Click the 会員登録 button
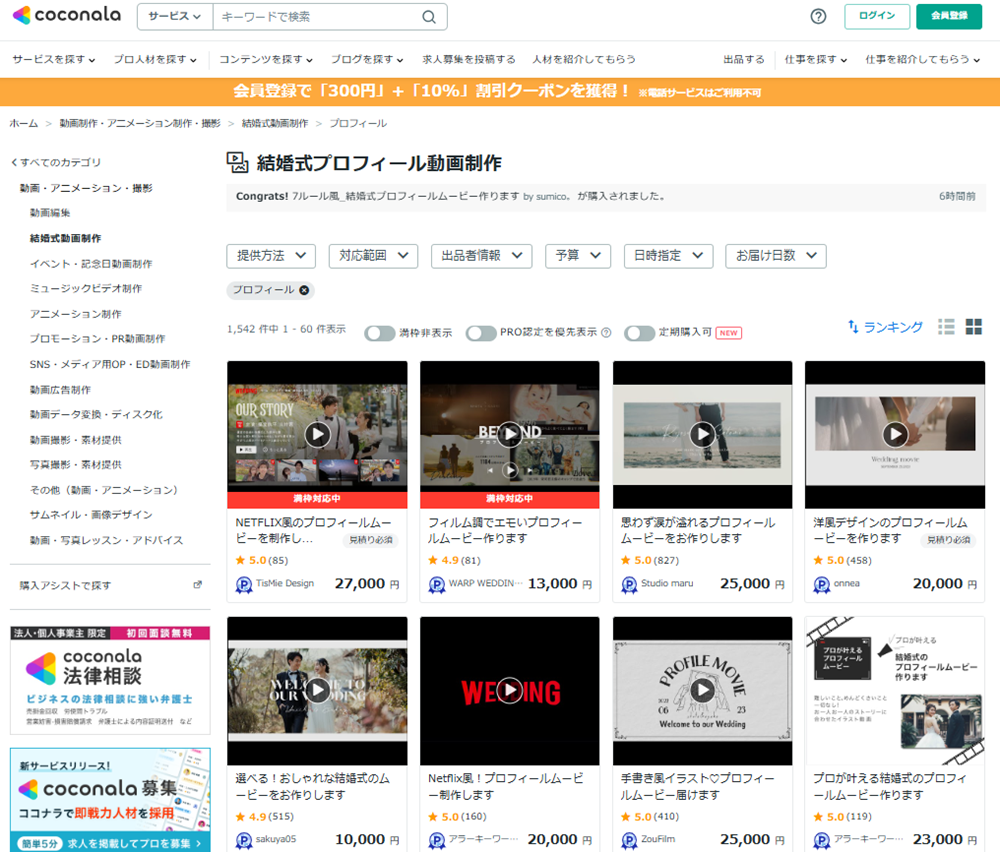 coord(949,16)
